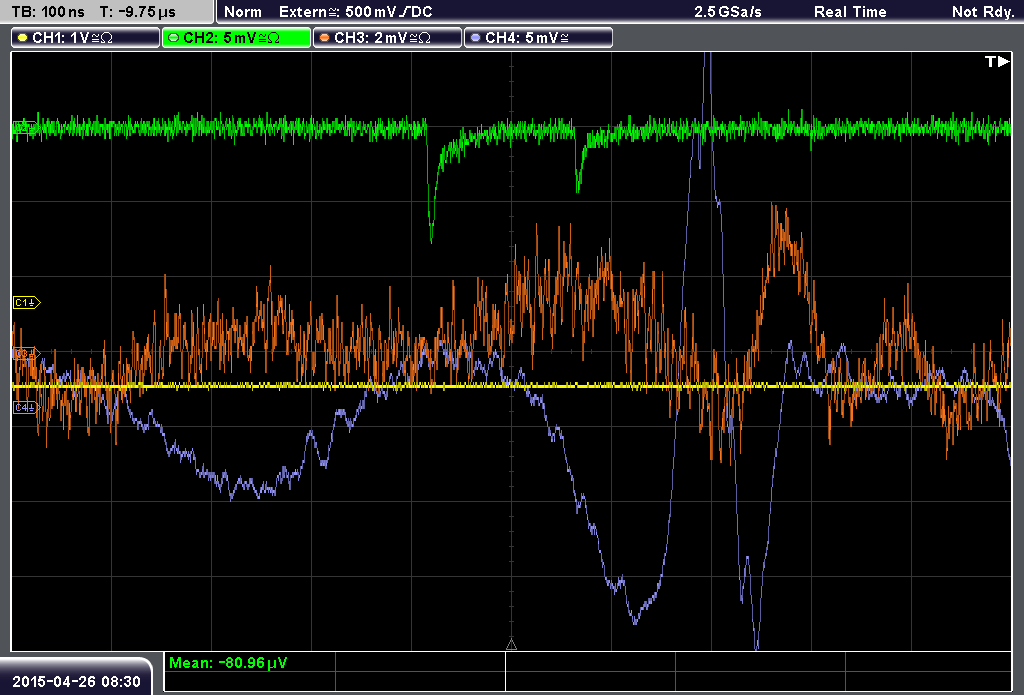Click the C3 orange ground level marker
The height and width of the screenshot is (695, 1024).
[x=27, y=354]
